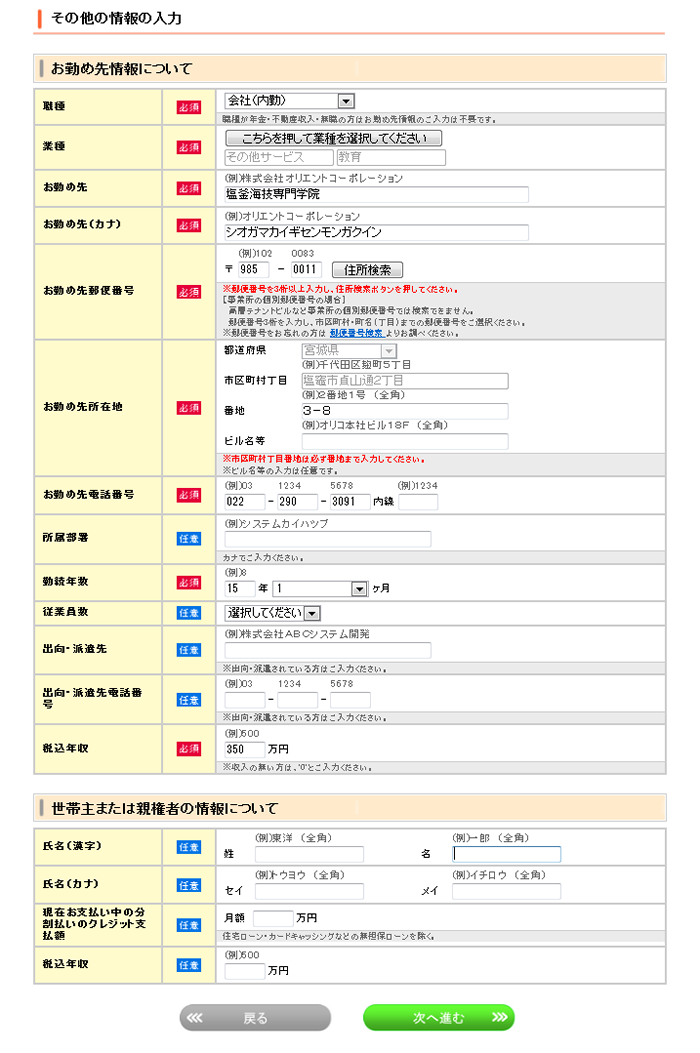This screenshot has width=700, height=1053.
Task: Click the 月額 credit payment field
Action: pyautogui.click(x=273, y=918)
